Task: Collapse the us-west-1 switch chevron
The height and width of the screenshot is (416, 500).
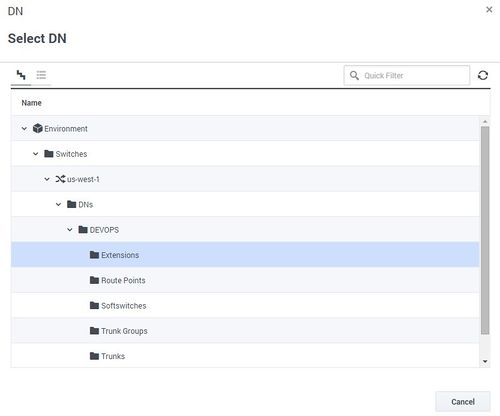Action: [x=47, y=179]
